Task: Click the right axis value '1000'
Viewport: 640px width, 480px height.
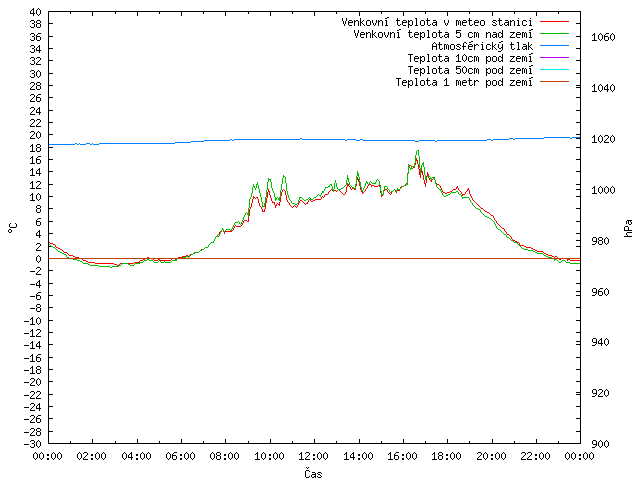Action: click(603, 190)
